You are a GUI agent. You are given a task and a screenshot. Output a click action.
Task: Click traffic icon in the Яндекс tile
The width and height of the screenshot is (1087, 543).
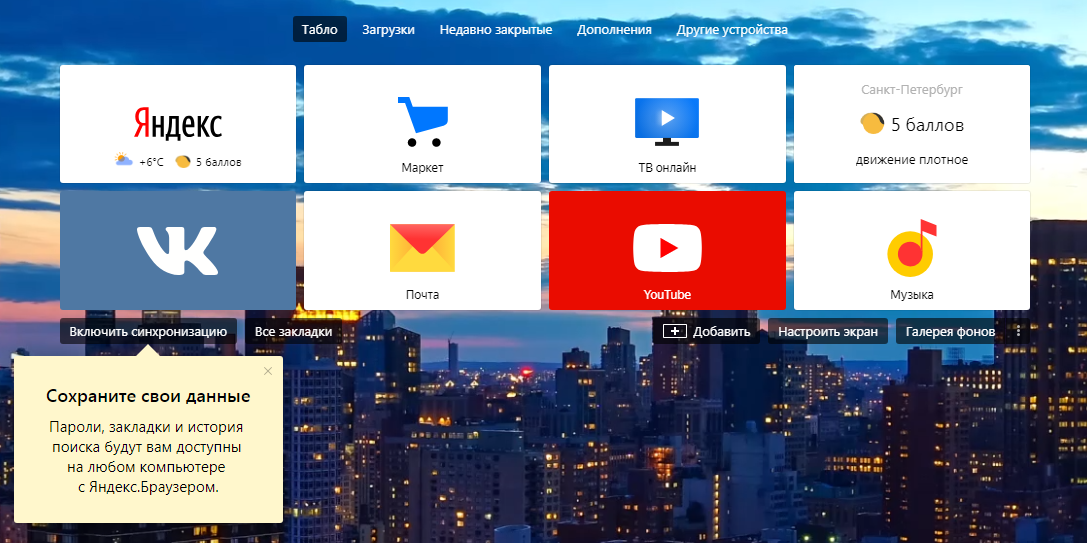point(182,162)
